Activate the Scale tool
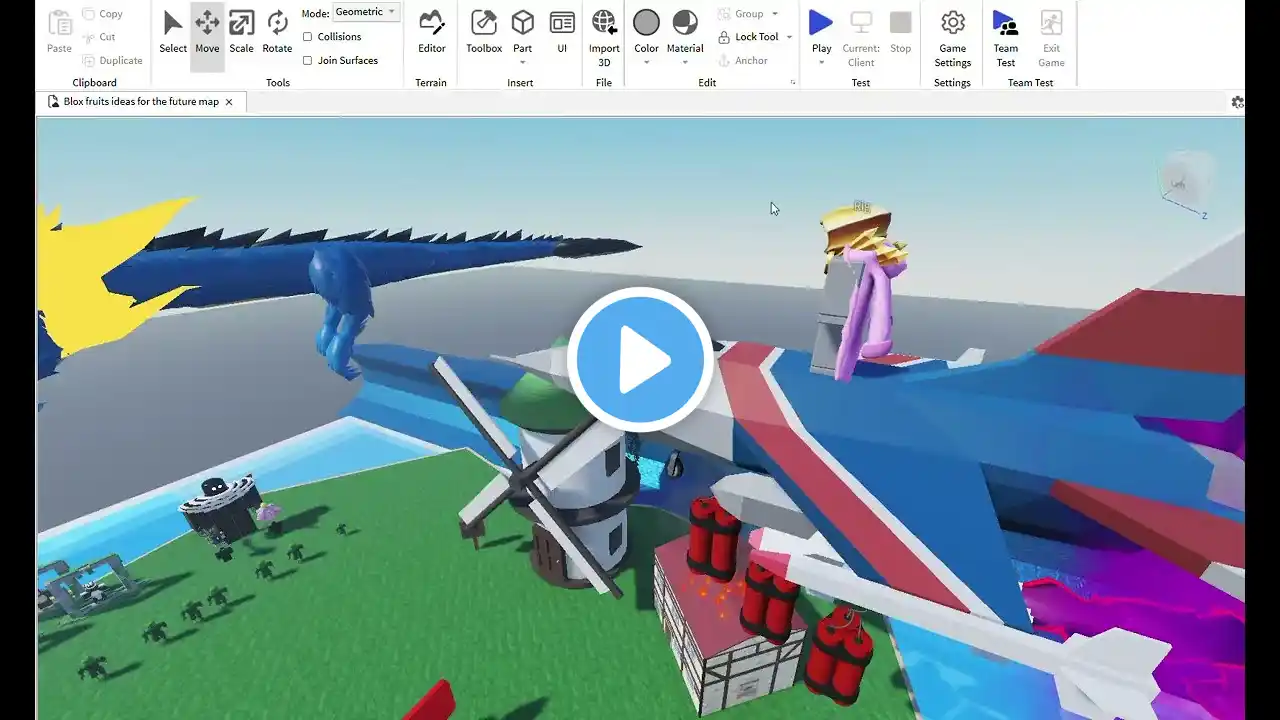Screen dimensions: 1280x720 coord(241,32)
